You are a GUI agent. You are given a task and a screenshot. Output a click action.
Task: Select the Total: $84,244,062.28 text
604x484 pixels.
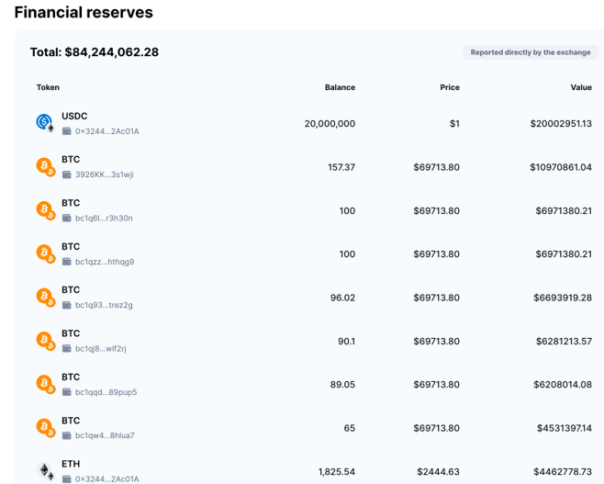[94, 52]
